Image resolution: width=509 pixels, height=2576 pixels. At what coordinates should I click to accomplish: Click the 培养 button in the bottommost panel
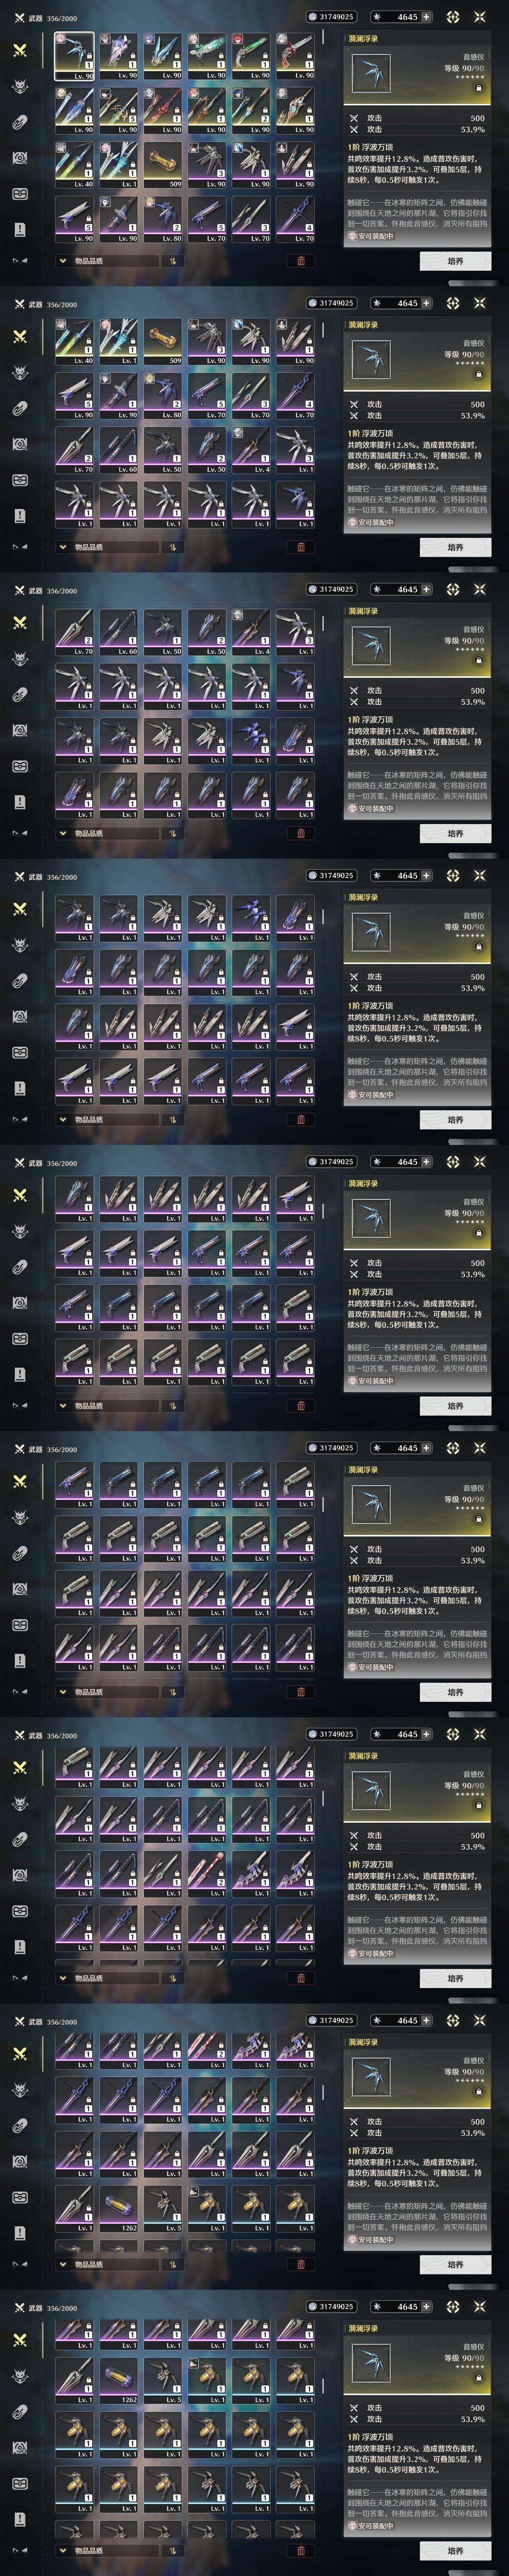pos(455,2551)
